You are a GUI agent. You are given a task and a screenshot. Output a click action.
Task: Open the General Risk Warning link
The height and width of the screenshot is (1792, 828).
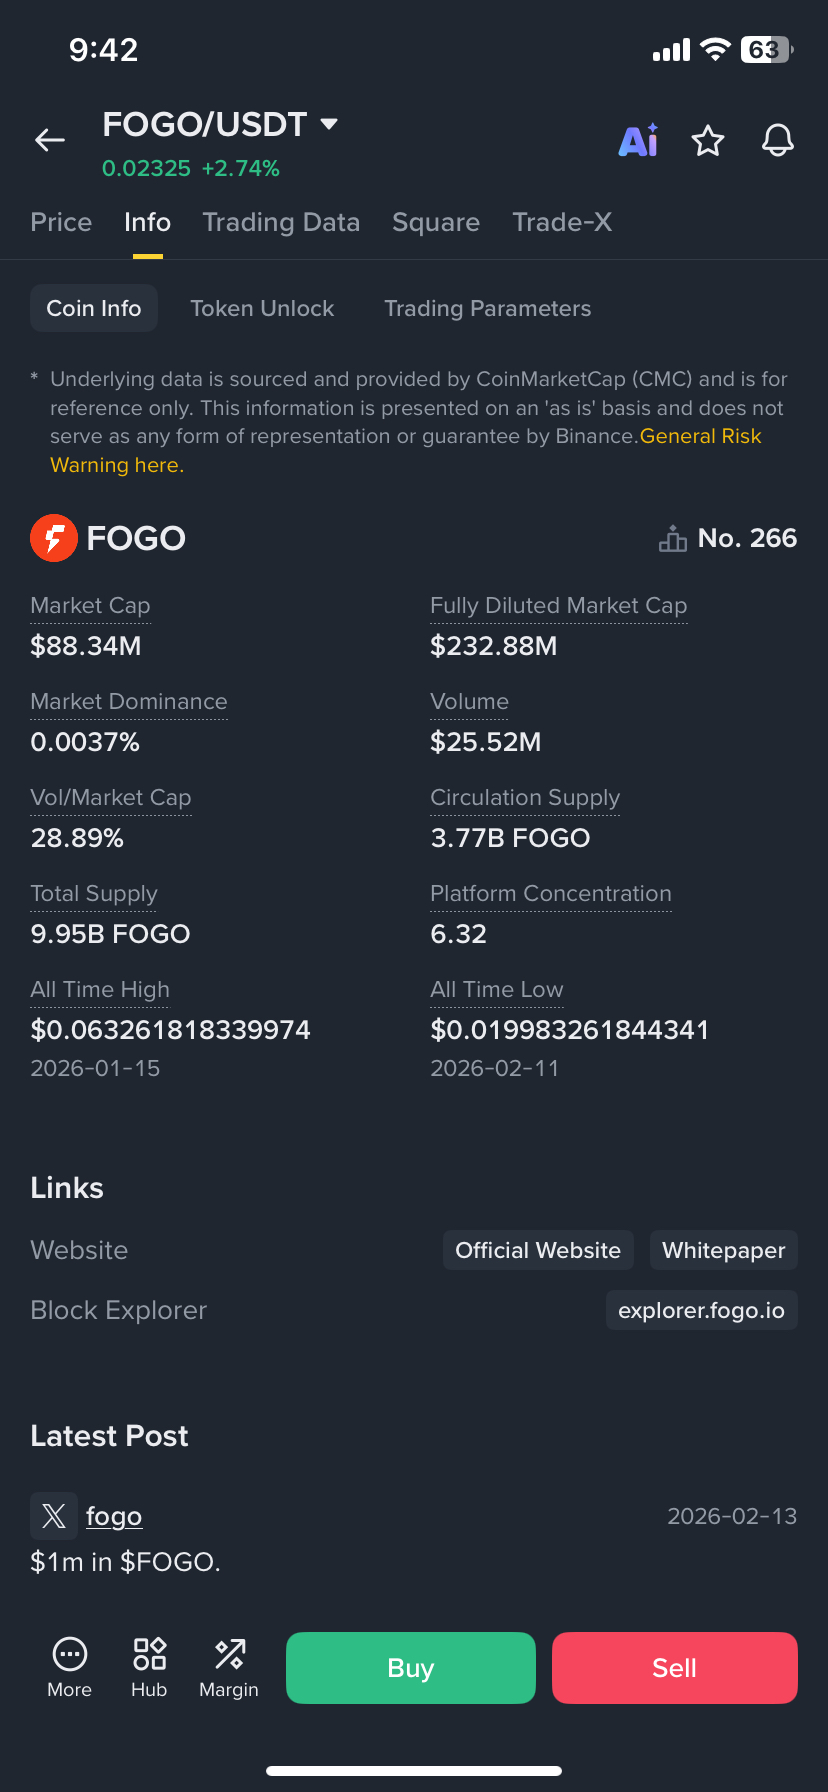[x=700, y=436]
